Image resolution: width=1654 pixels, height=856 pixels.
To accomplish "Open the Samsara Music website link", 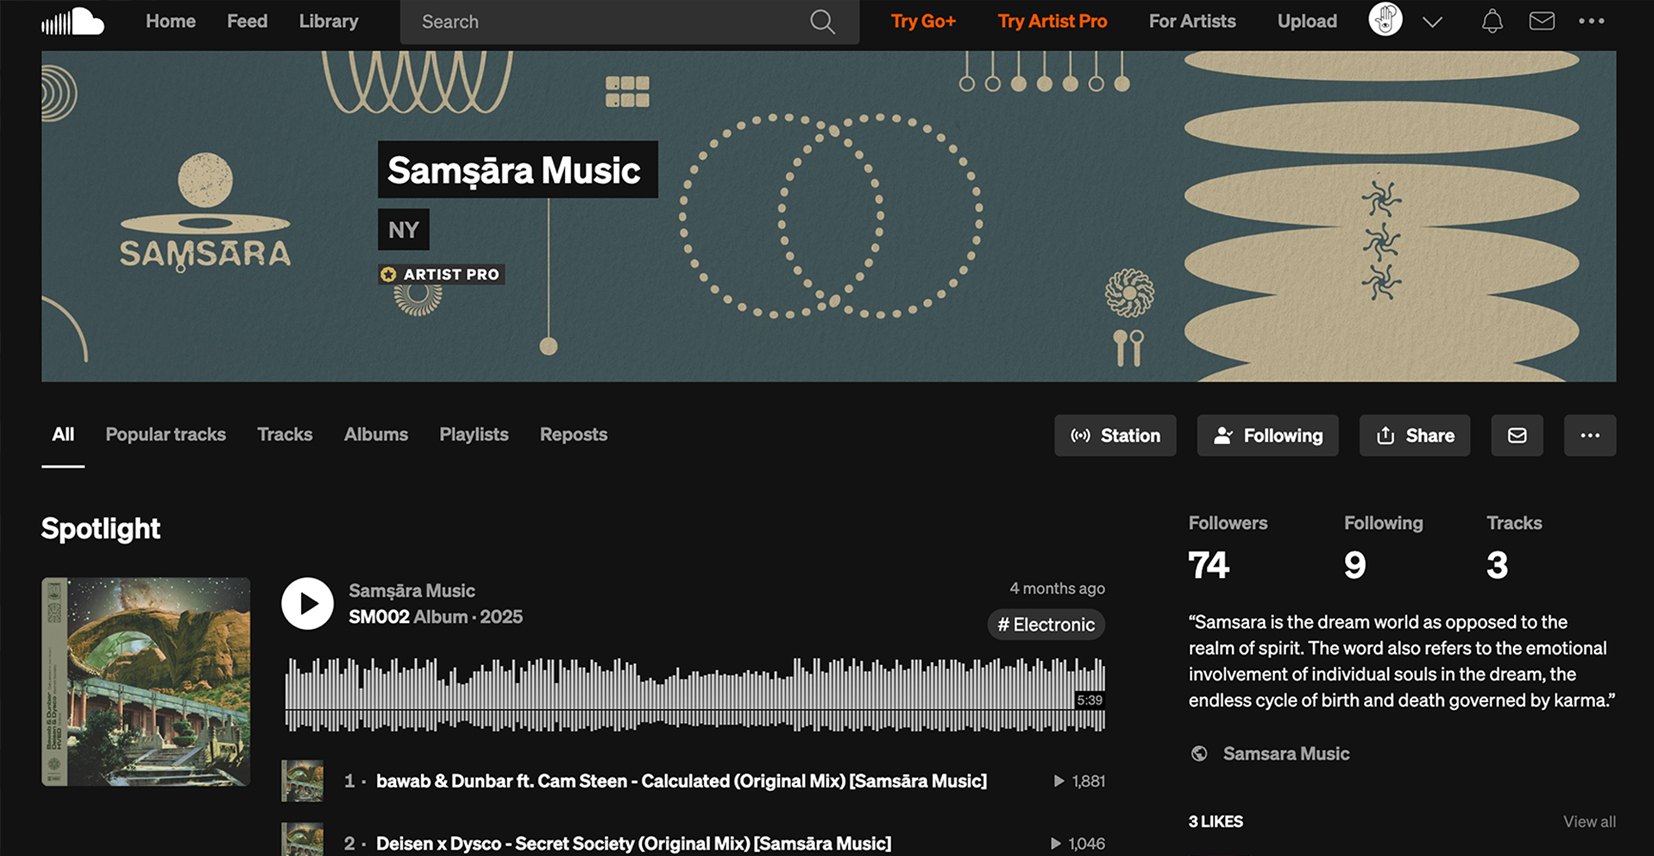I will coord(1286,754).
